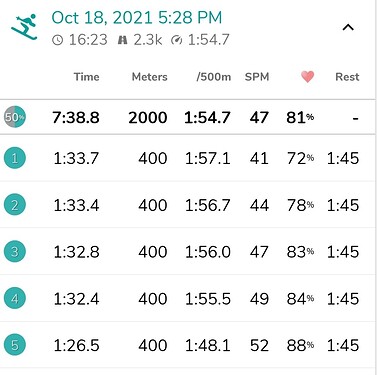This screenshot has width=377, height=375.
Task: Click the 7:38.8 total time summary row
Action: pos(188,117)
